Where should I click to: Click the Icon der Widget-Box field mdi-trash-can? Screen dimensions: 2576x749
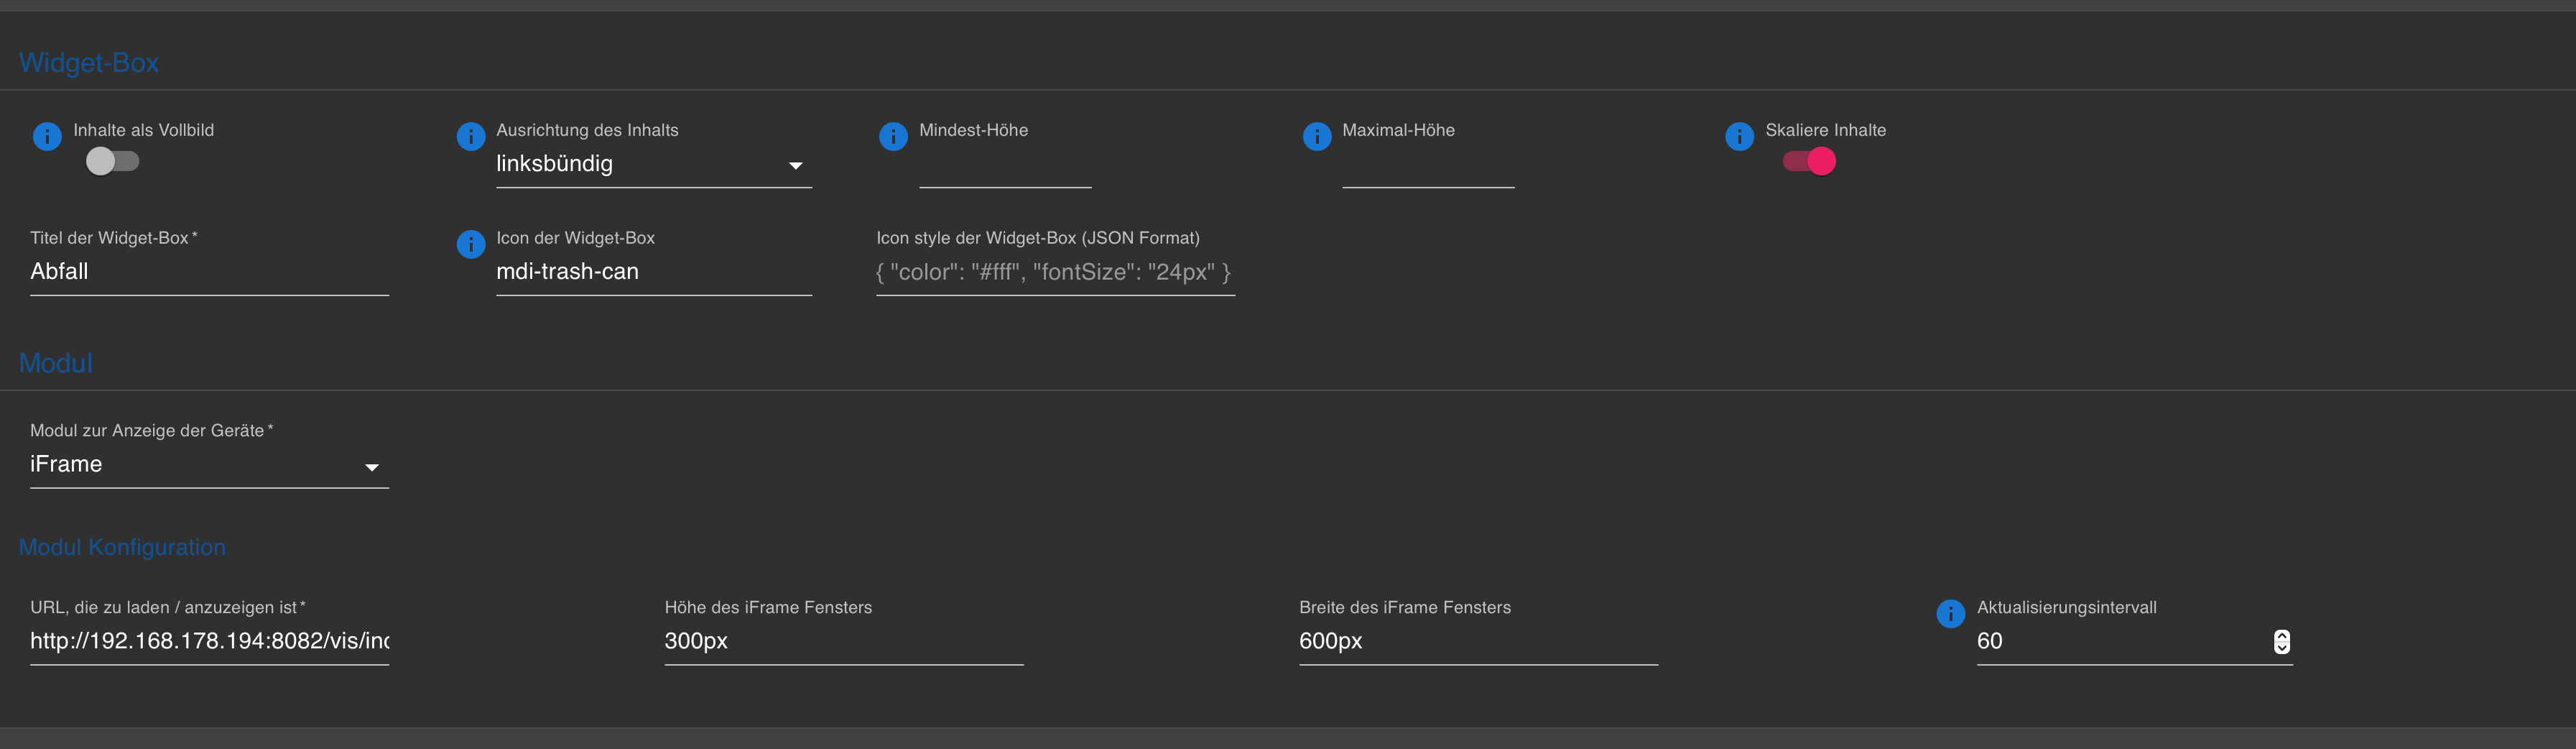[654, 272]
